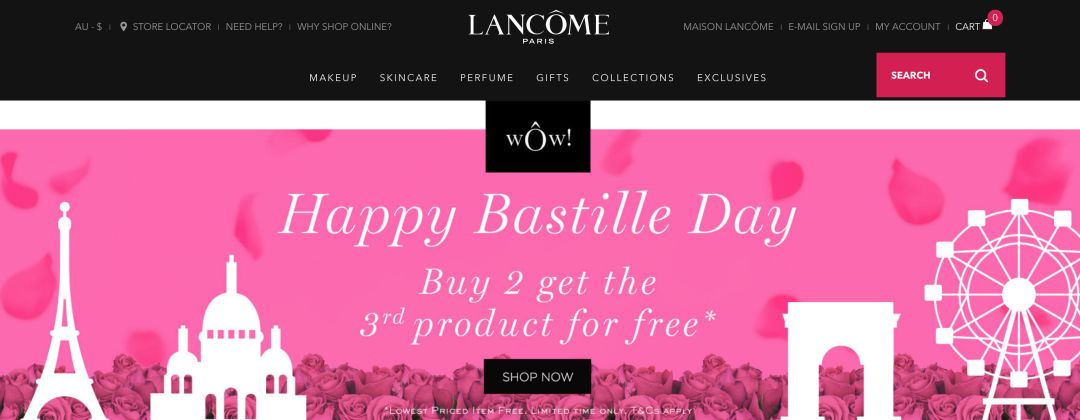Open the Why Shop Online? link
Screen dimensions: 1080x420
344,27
